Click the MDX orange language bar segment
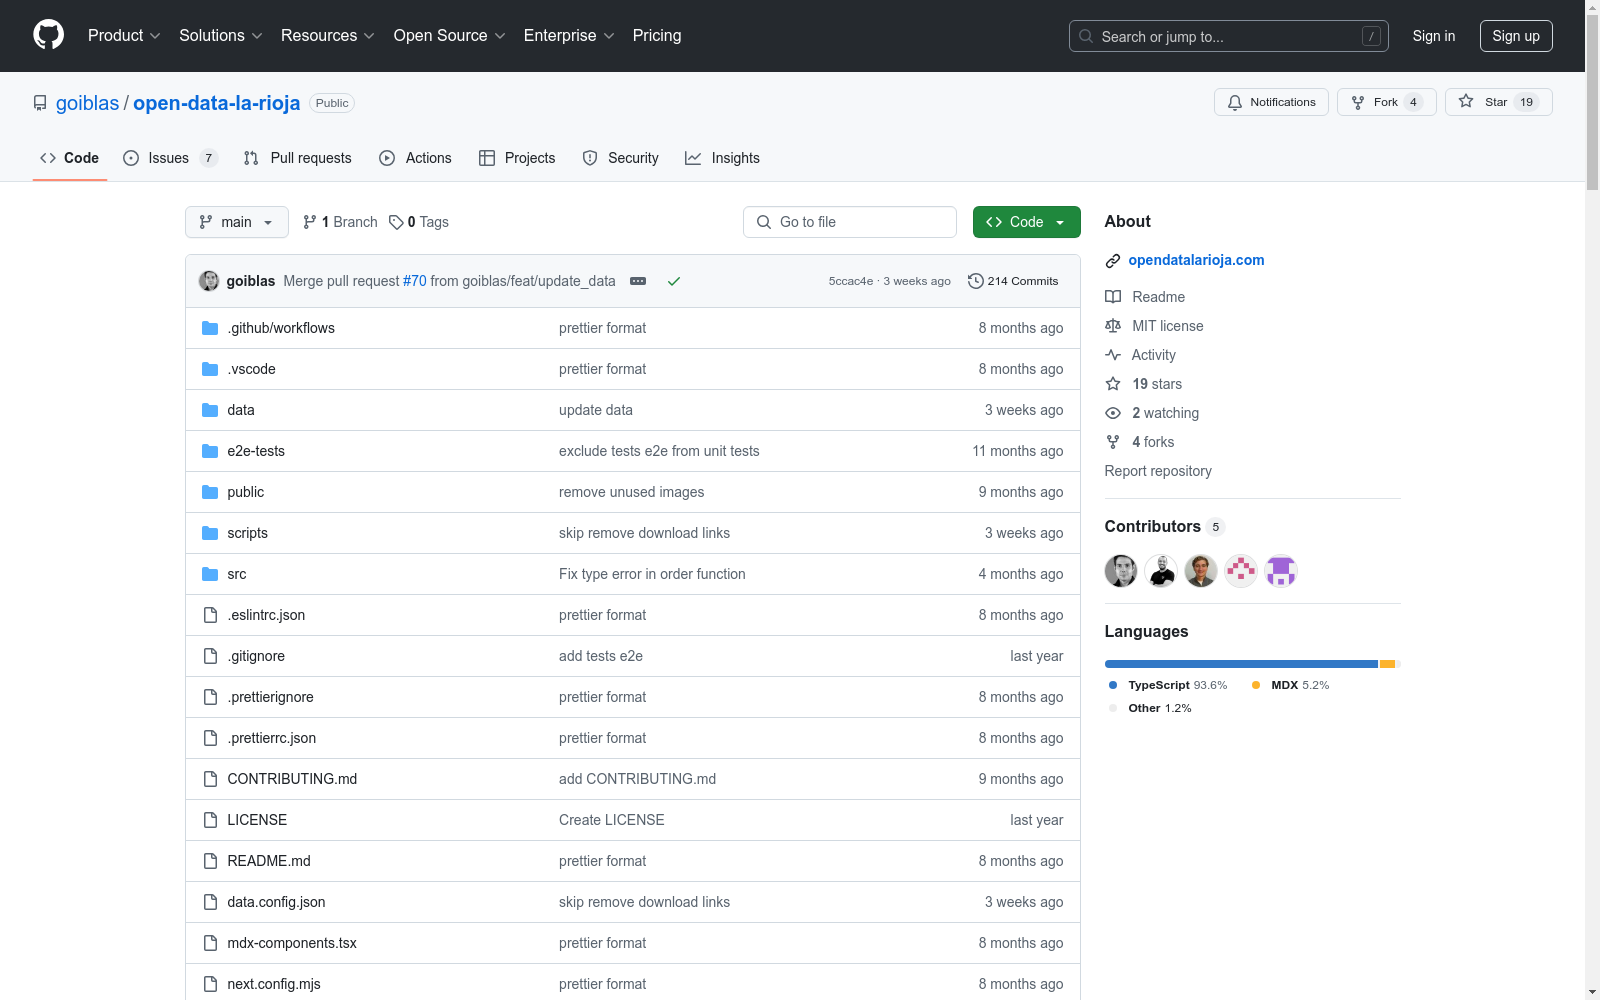1600x1000 pixels. click(x=1387, y=664)
